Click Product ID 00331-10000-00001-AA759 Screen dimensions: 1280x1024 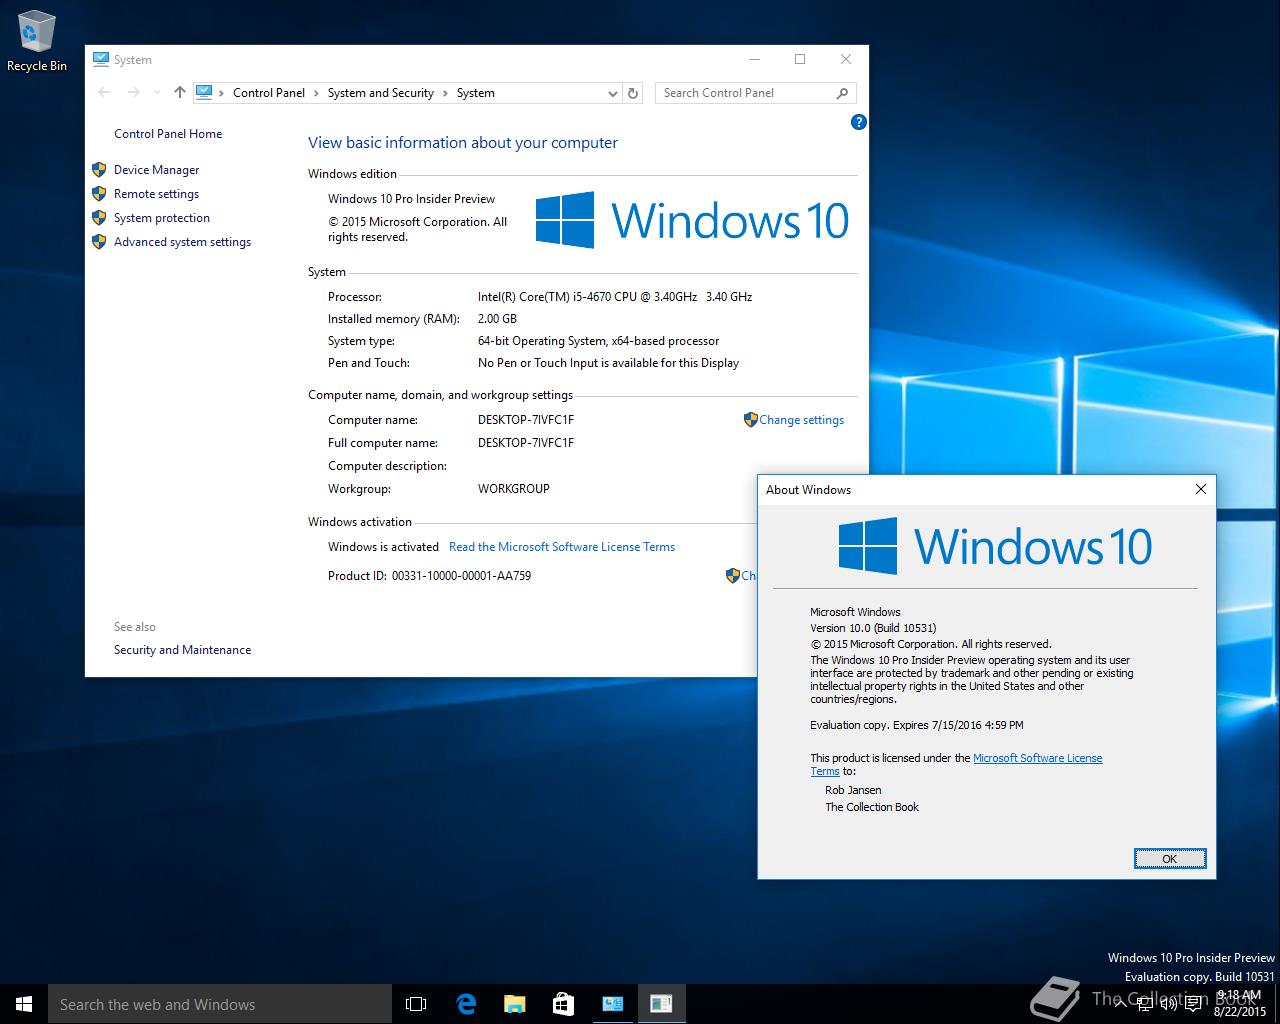(x=430, y=576)
